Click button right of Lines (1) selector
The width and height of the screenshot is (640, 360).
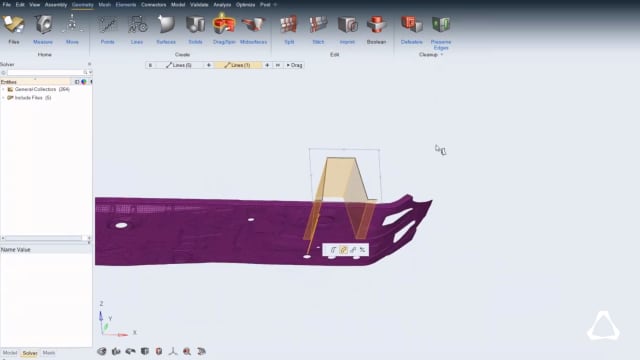[x=267, y=65]
